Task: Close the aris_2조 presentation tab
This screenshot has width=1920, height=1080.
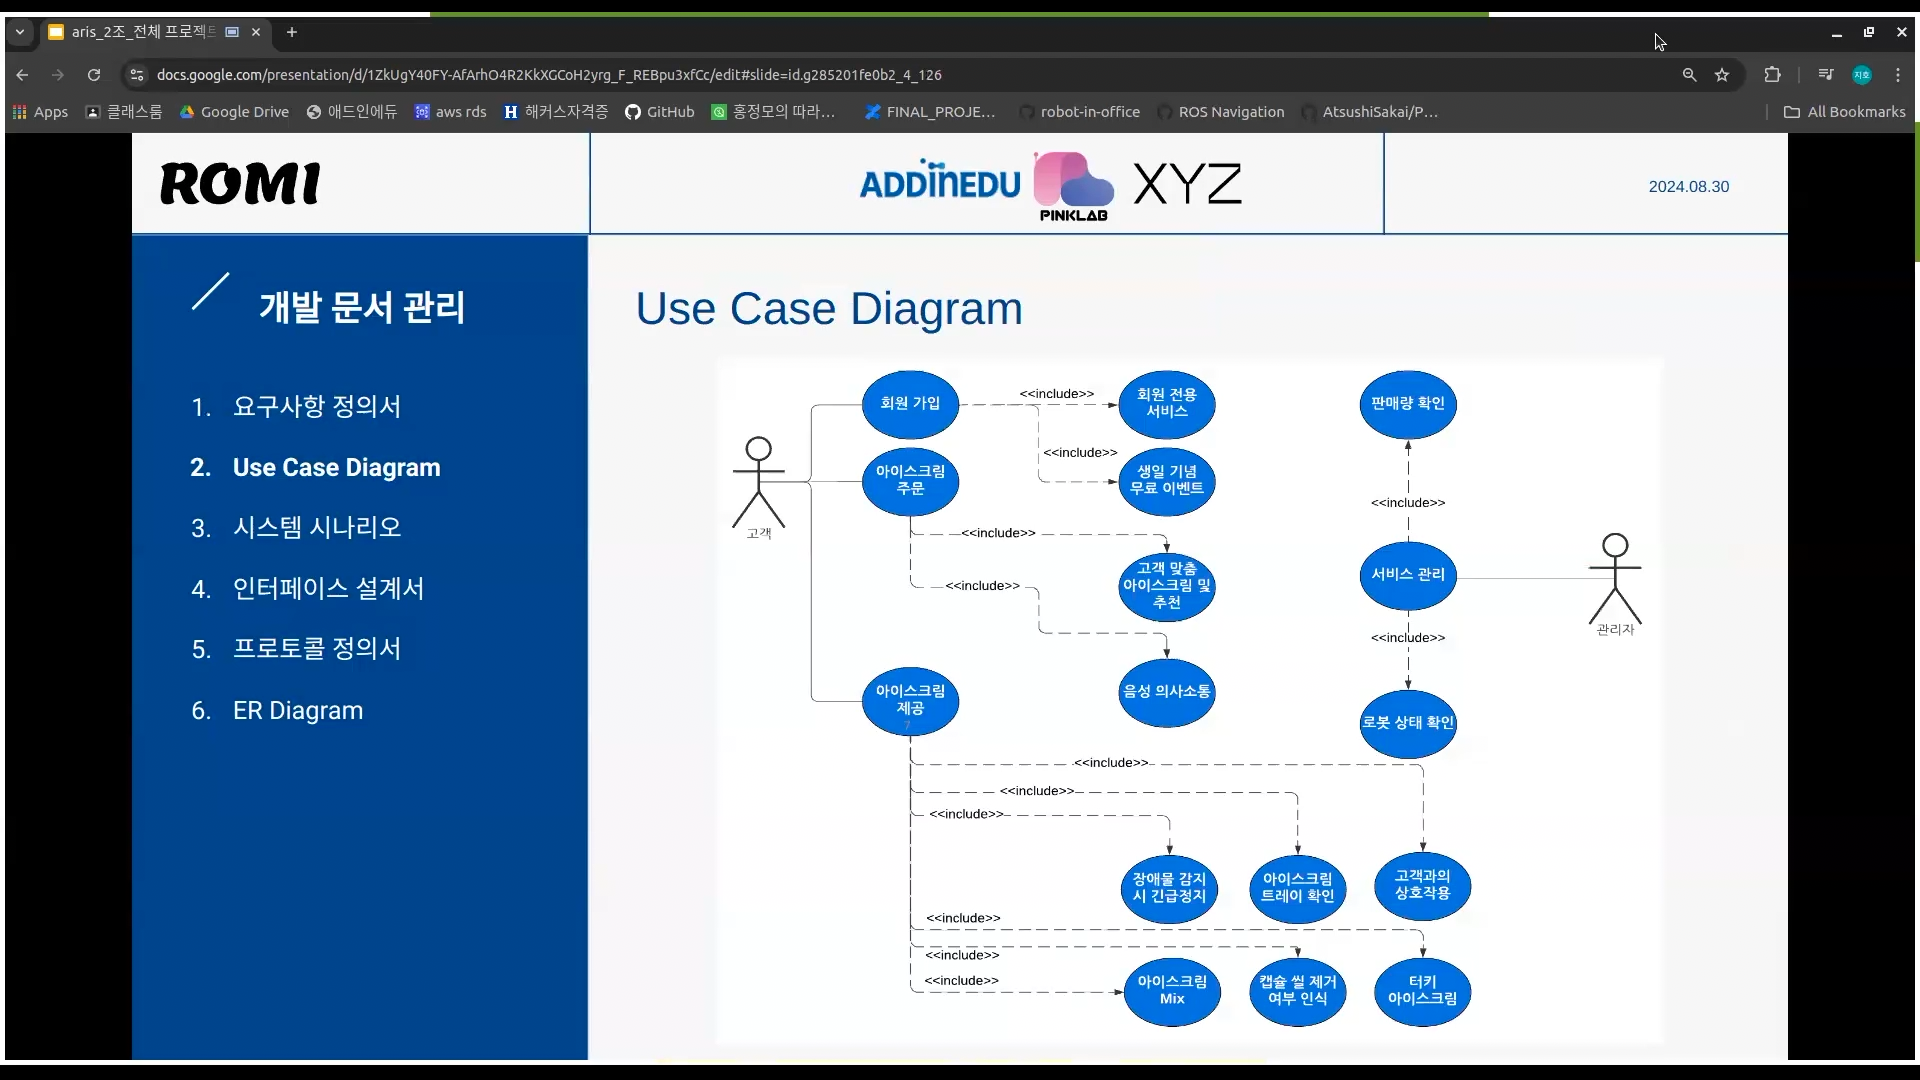Action: coord(256,32)
